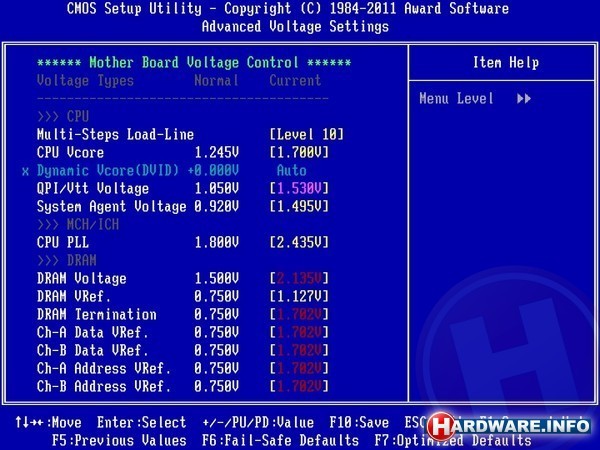Change the CPU Vcore 1.700V value
This screenshot has width=600, height=450.
299,153
